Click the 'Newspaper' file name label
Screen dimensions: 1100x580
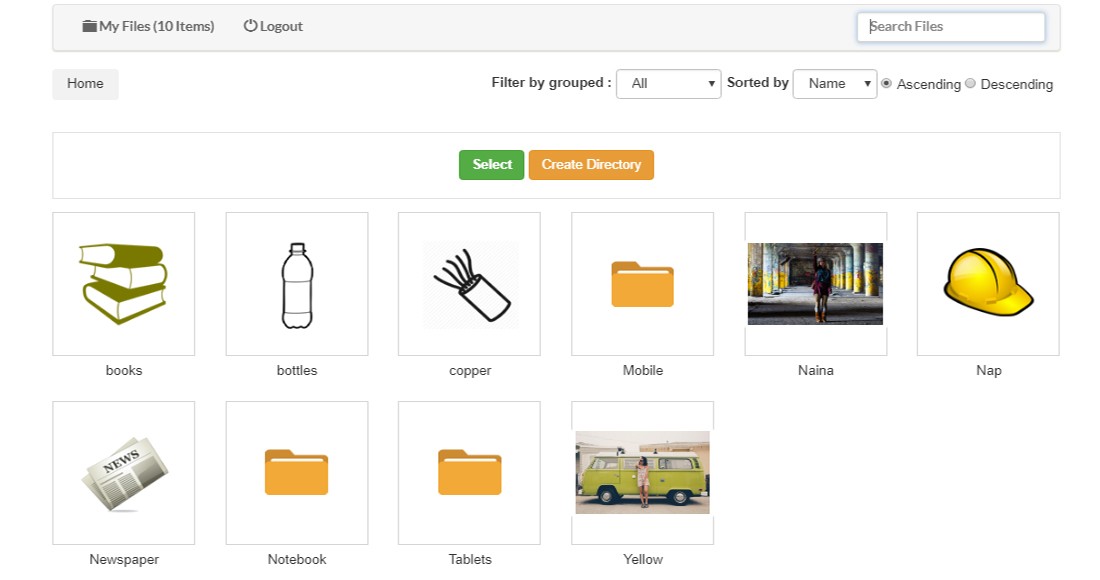[x=124, y=560]
